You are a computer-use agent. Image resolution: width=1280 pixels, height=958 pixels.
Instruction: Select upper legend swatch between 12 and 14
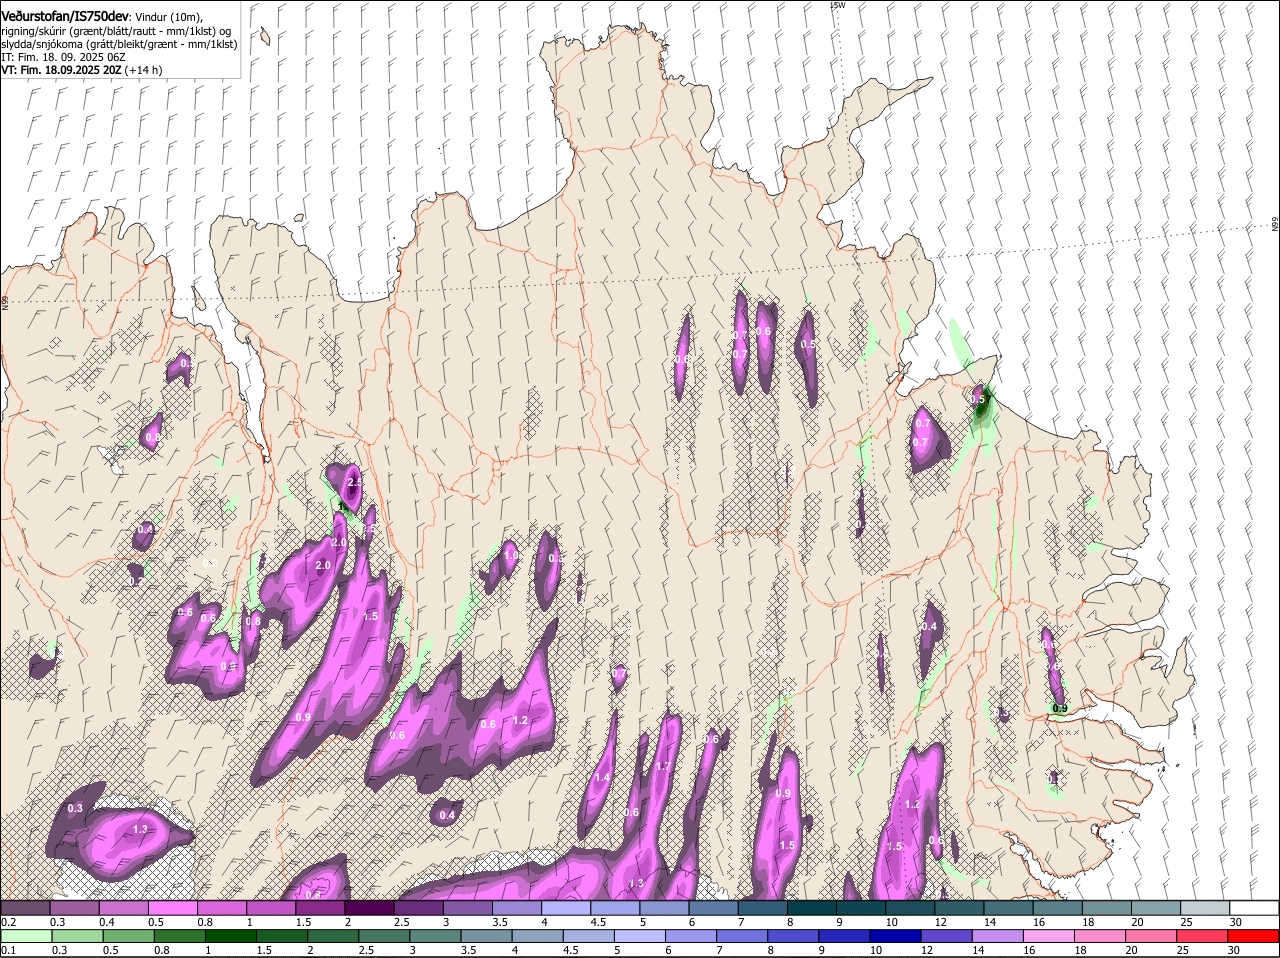point(960,907)
